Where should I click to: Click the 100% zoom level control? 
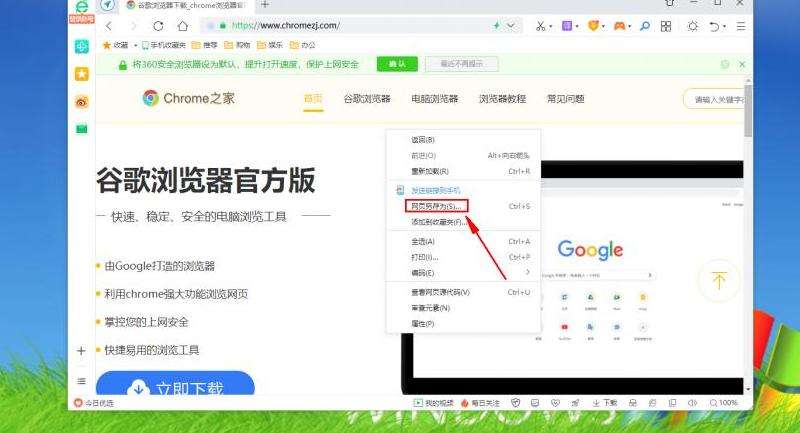pyautogui.click(x=724, y=403)
